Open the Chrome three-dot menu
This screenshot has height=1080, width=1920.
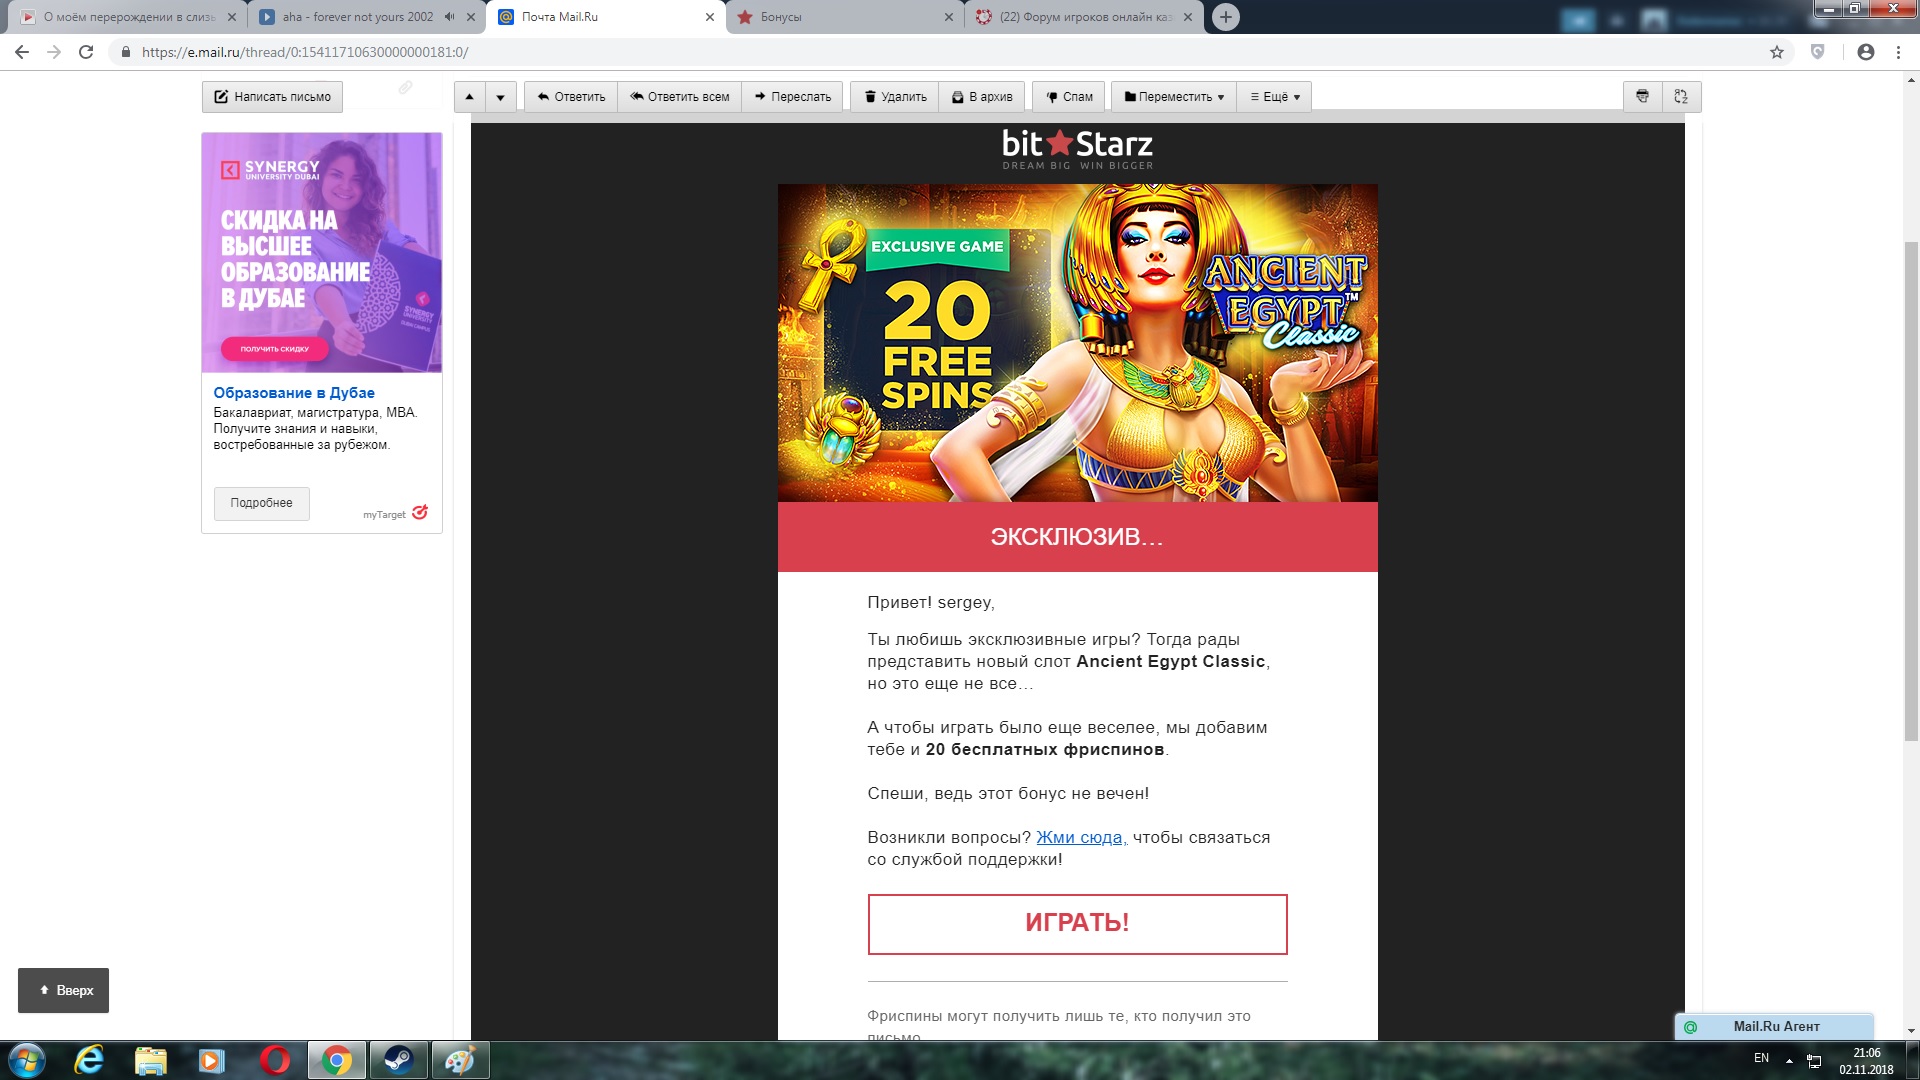(x=1898, y=52)
